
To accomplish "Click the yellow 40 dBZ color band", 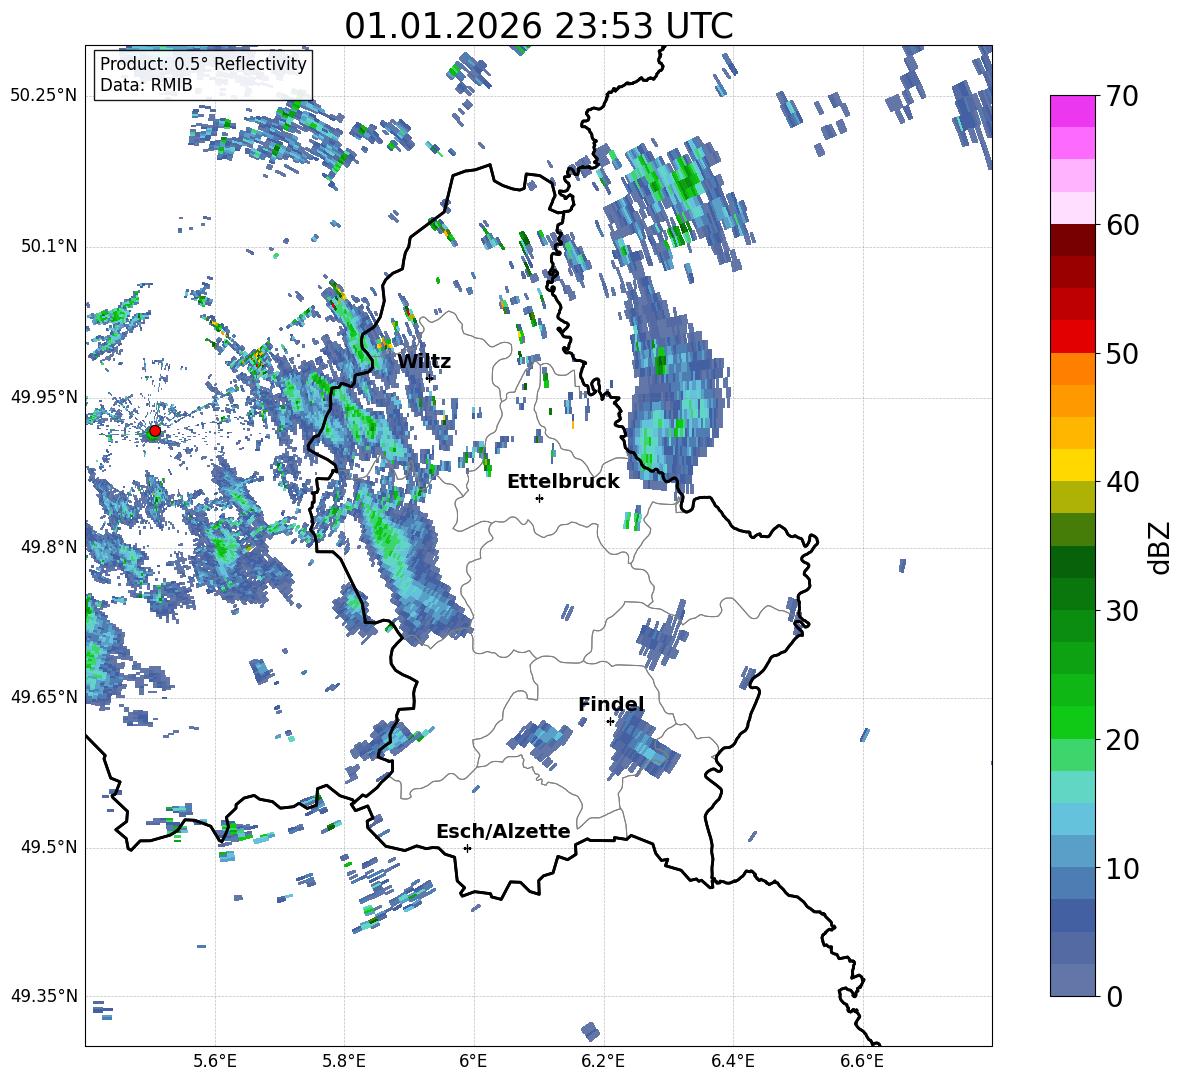I will pyautogui.click(x=1072, y=465).
